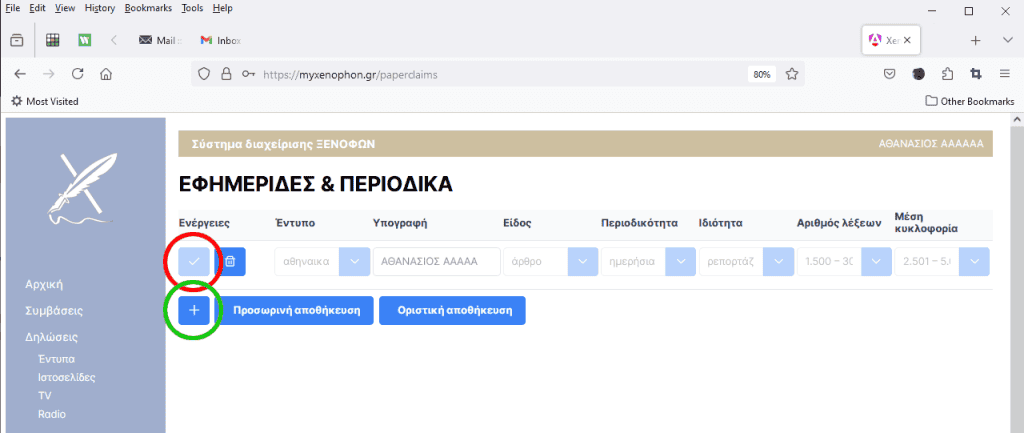The image size is (1024, 433).
Task: Add a new row with plus button
Action: tap(195, 310)
